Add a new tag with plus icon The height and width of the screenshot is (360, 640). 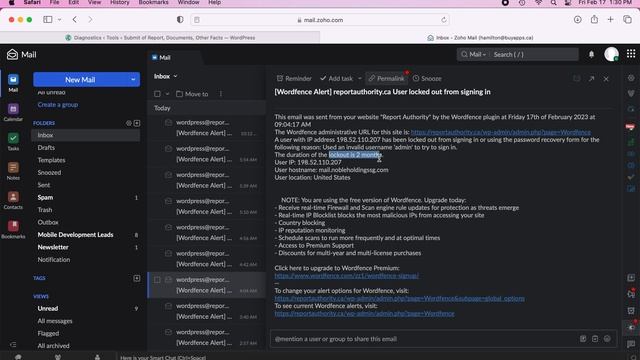(137, 278)
